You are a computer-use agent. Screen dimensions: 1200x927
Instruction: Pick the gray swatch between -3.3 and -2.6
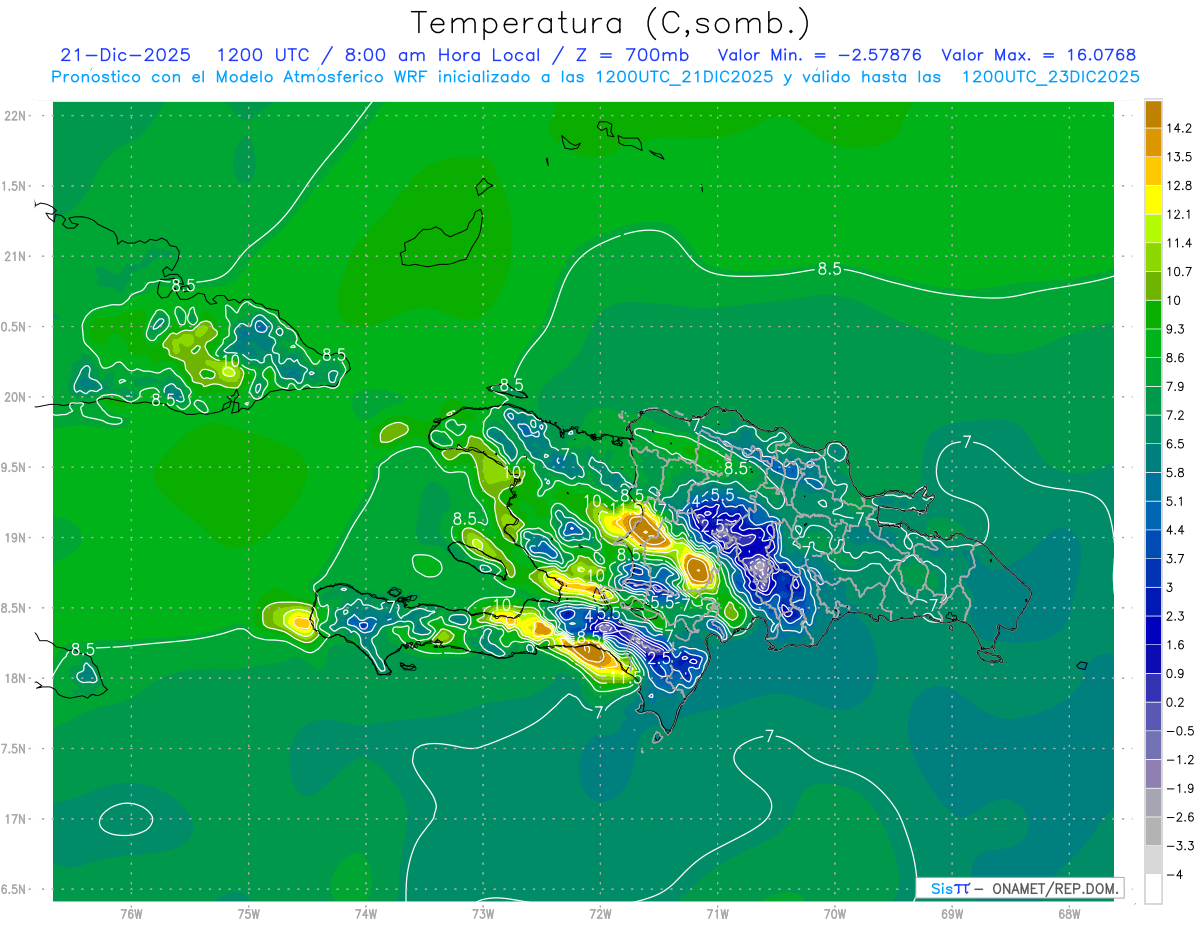(x=1153, y=830)
